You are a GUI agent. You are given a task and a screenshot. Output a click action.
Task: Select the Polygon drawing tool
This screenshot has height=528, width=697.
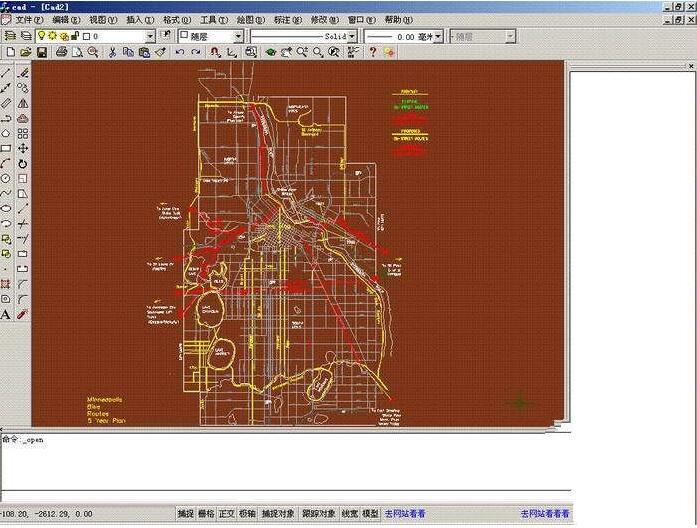coord(6,133)
